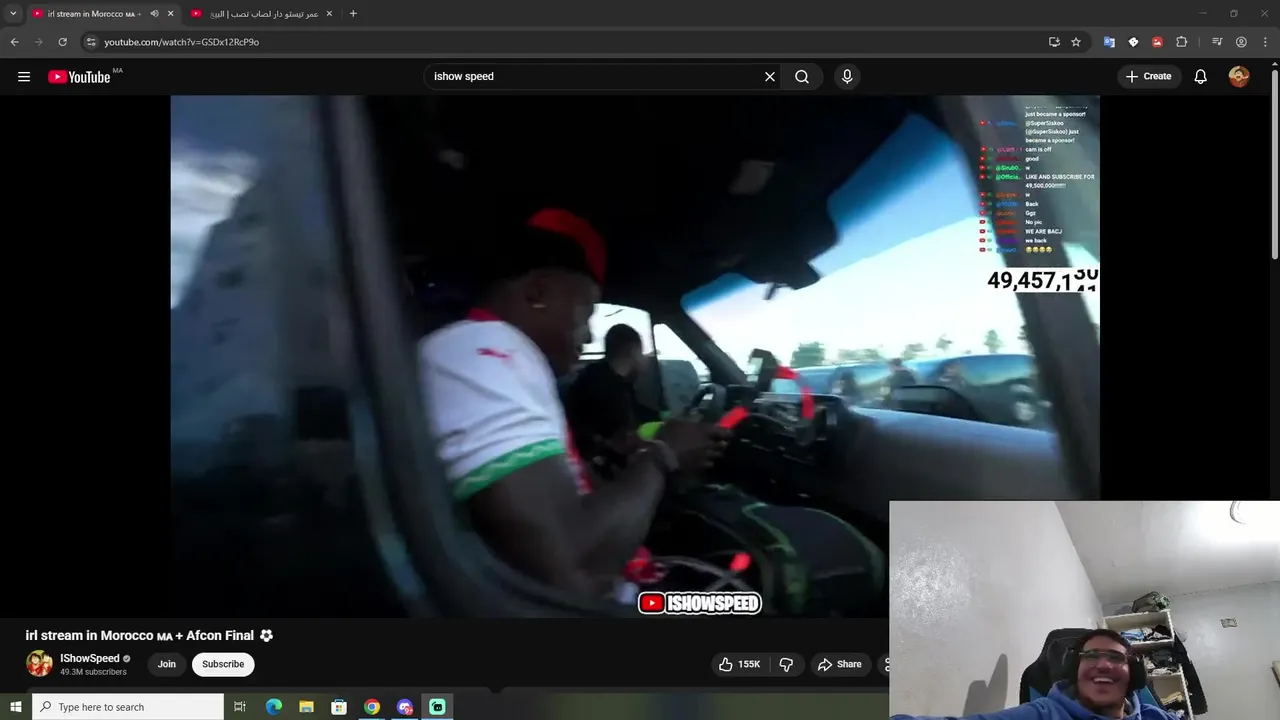Viewport: 1280px width, 720px height.
Task: Like the video (155K thumbs up)
Action: [740, 664]
